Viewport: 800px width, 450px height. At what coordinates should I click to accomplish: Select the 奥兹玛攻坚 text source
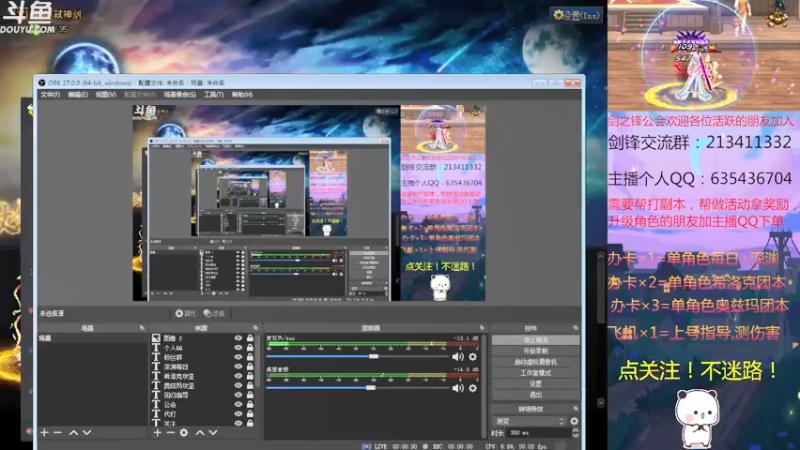coord(179,386)
